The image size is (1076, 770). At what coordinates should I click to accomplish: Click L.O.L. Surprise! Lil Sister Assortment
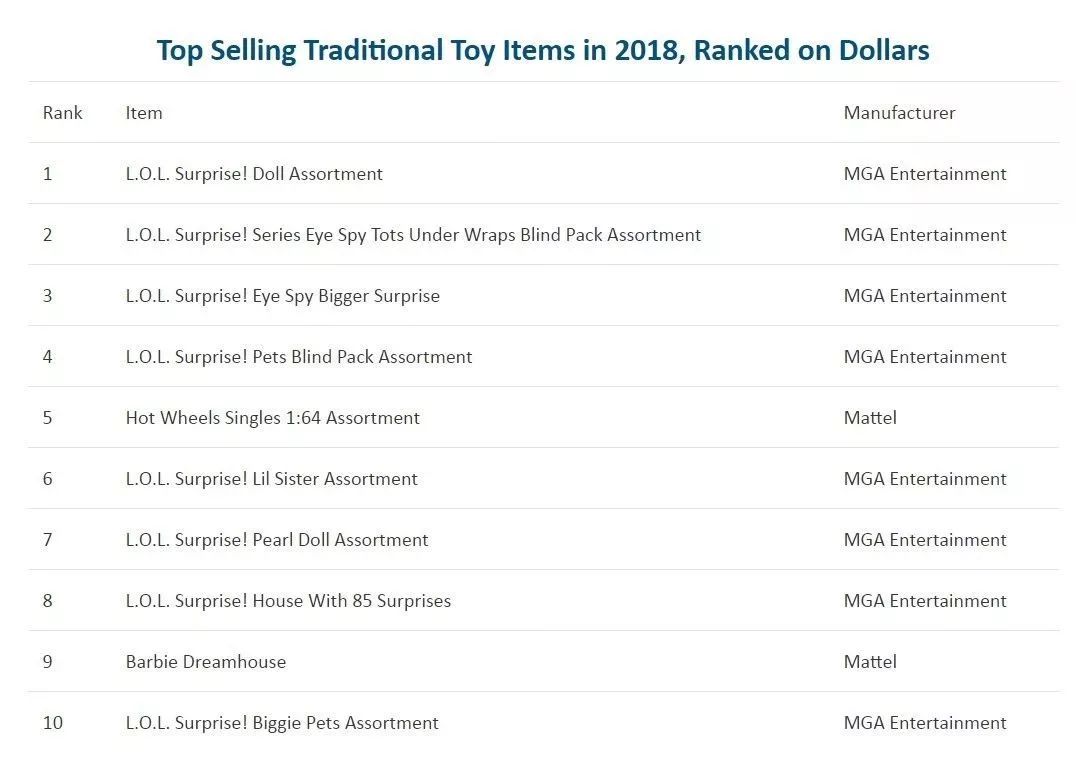(271, 479)
